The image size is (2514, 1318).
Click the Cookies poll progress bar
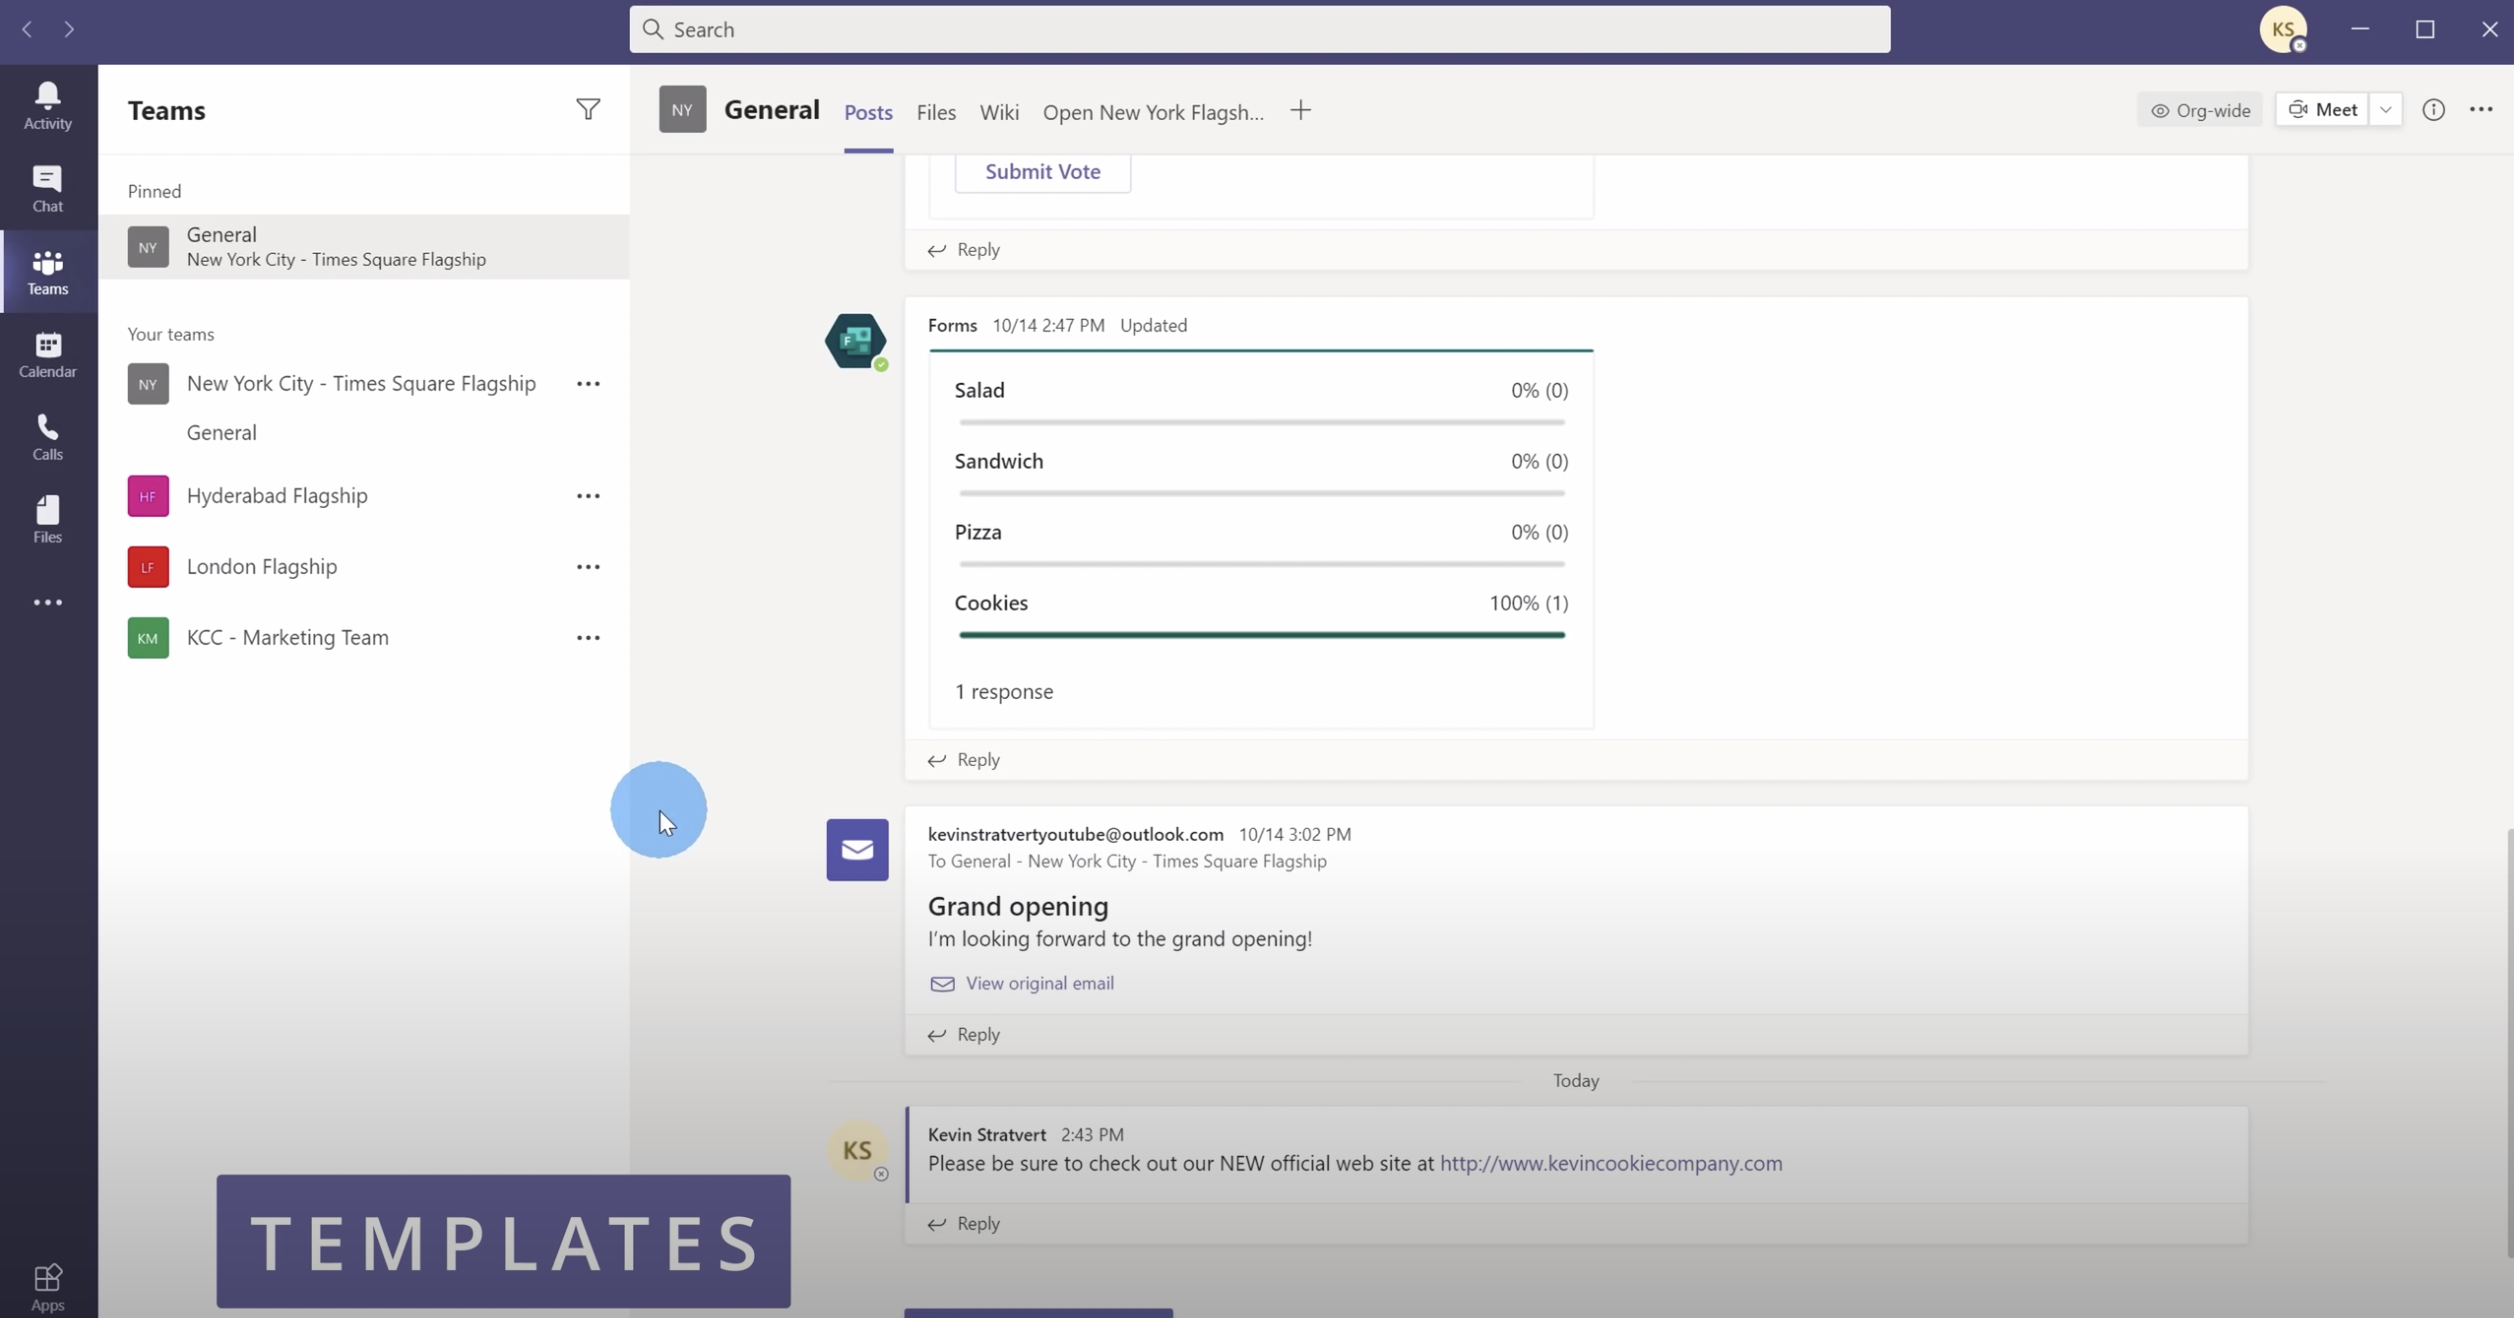tap(1260, 634)
